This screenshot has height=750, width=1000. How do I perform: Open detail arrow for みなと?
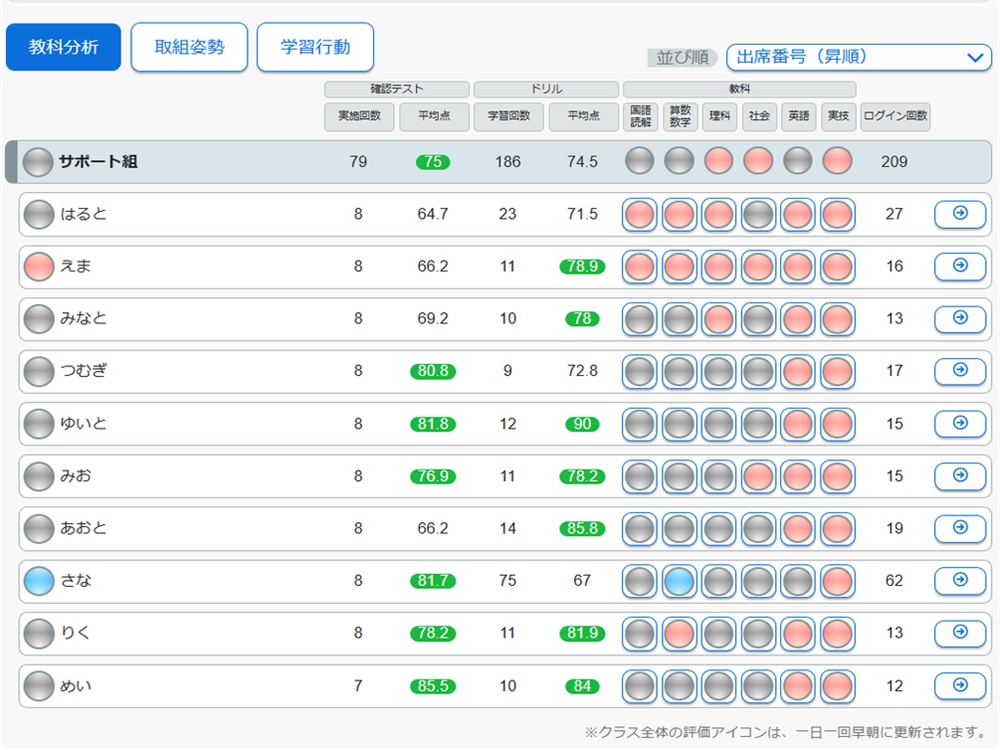coord(960,318)
